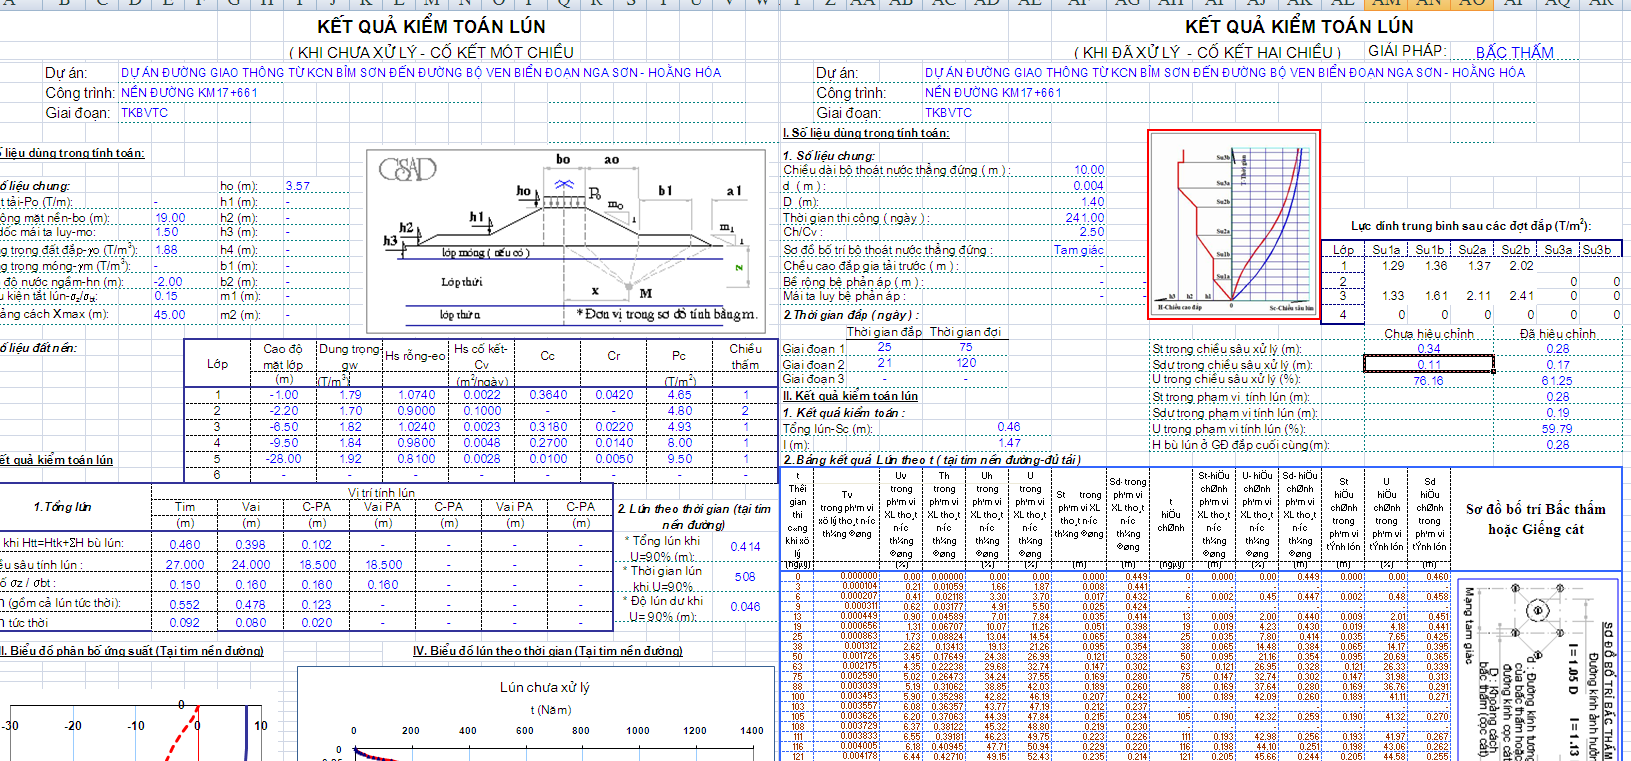Select U in settlement range 59.79
The width and height of the screenshot is (1631, 761).
(1557, 429)
